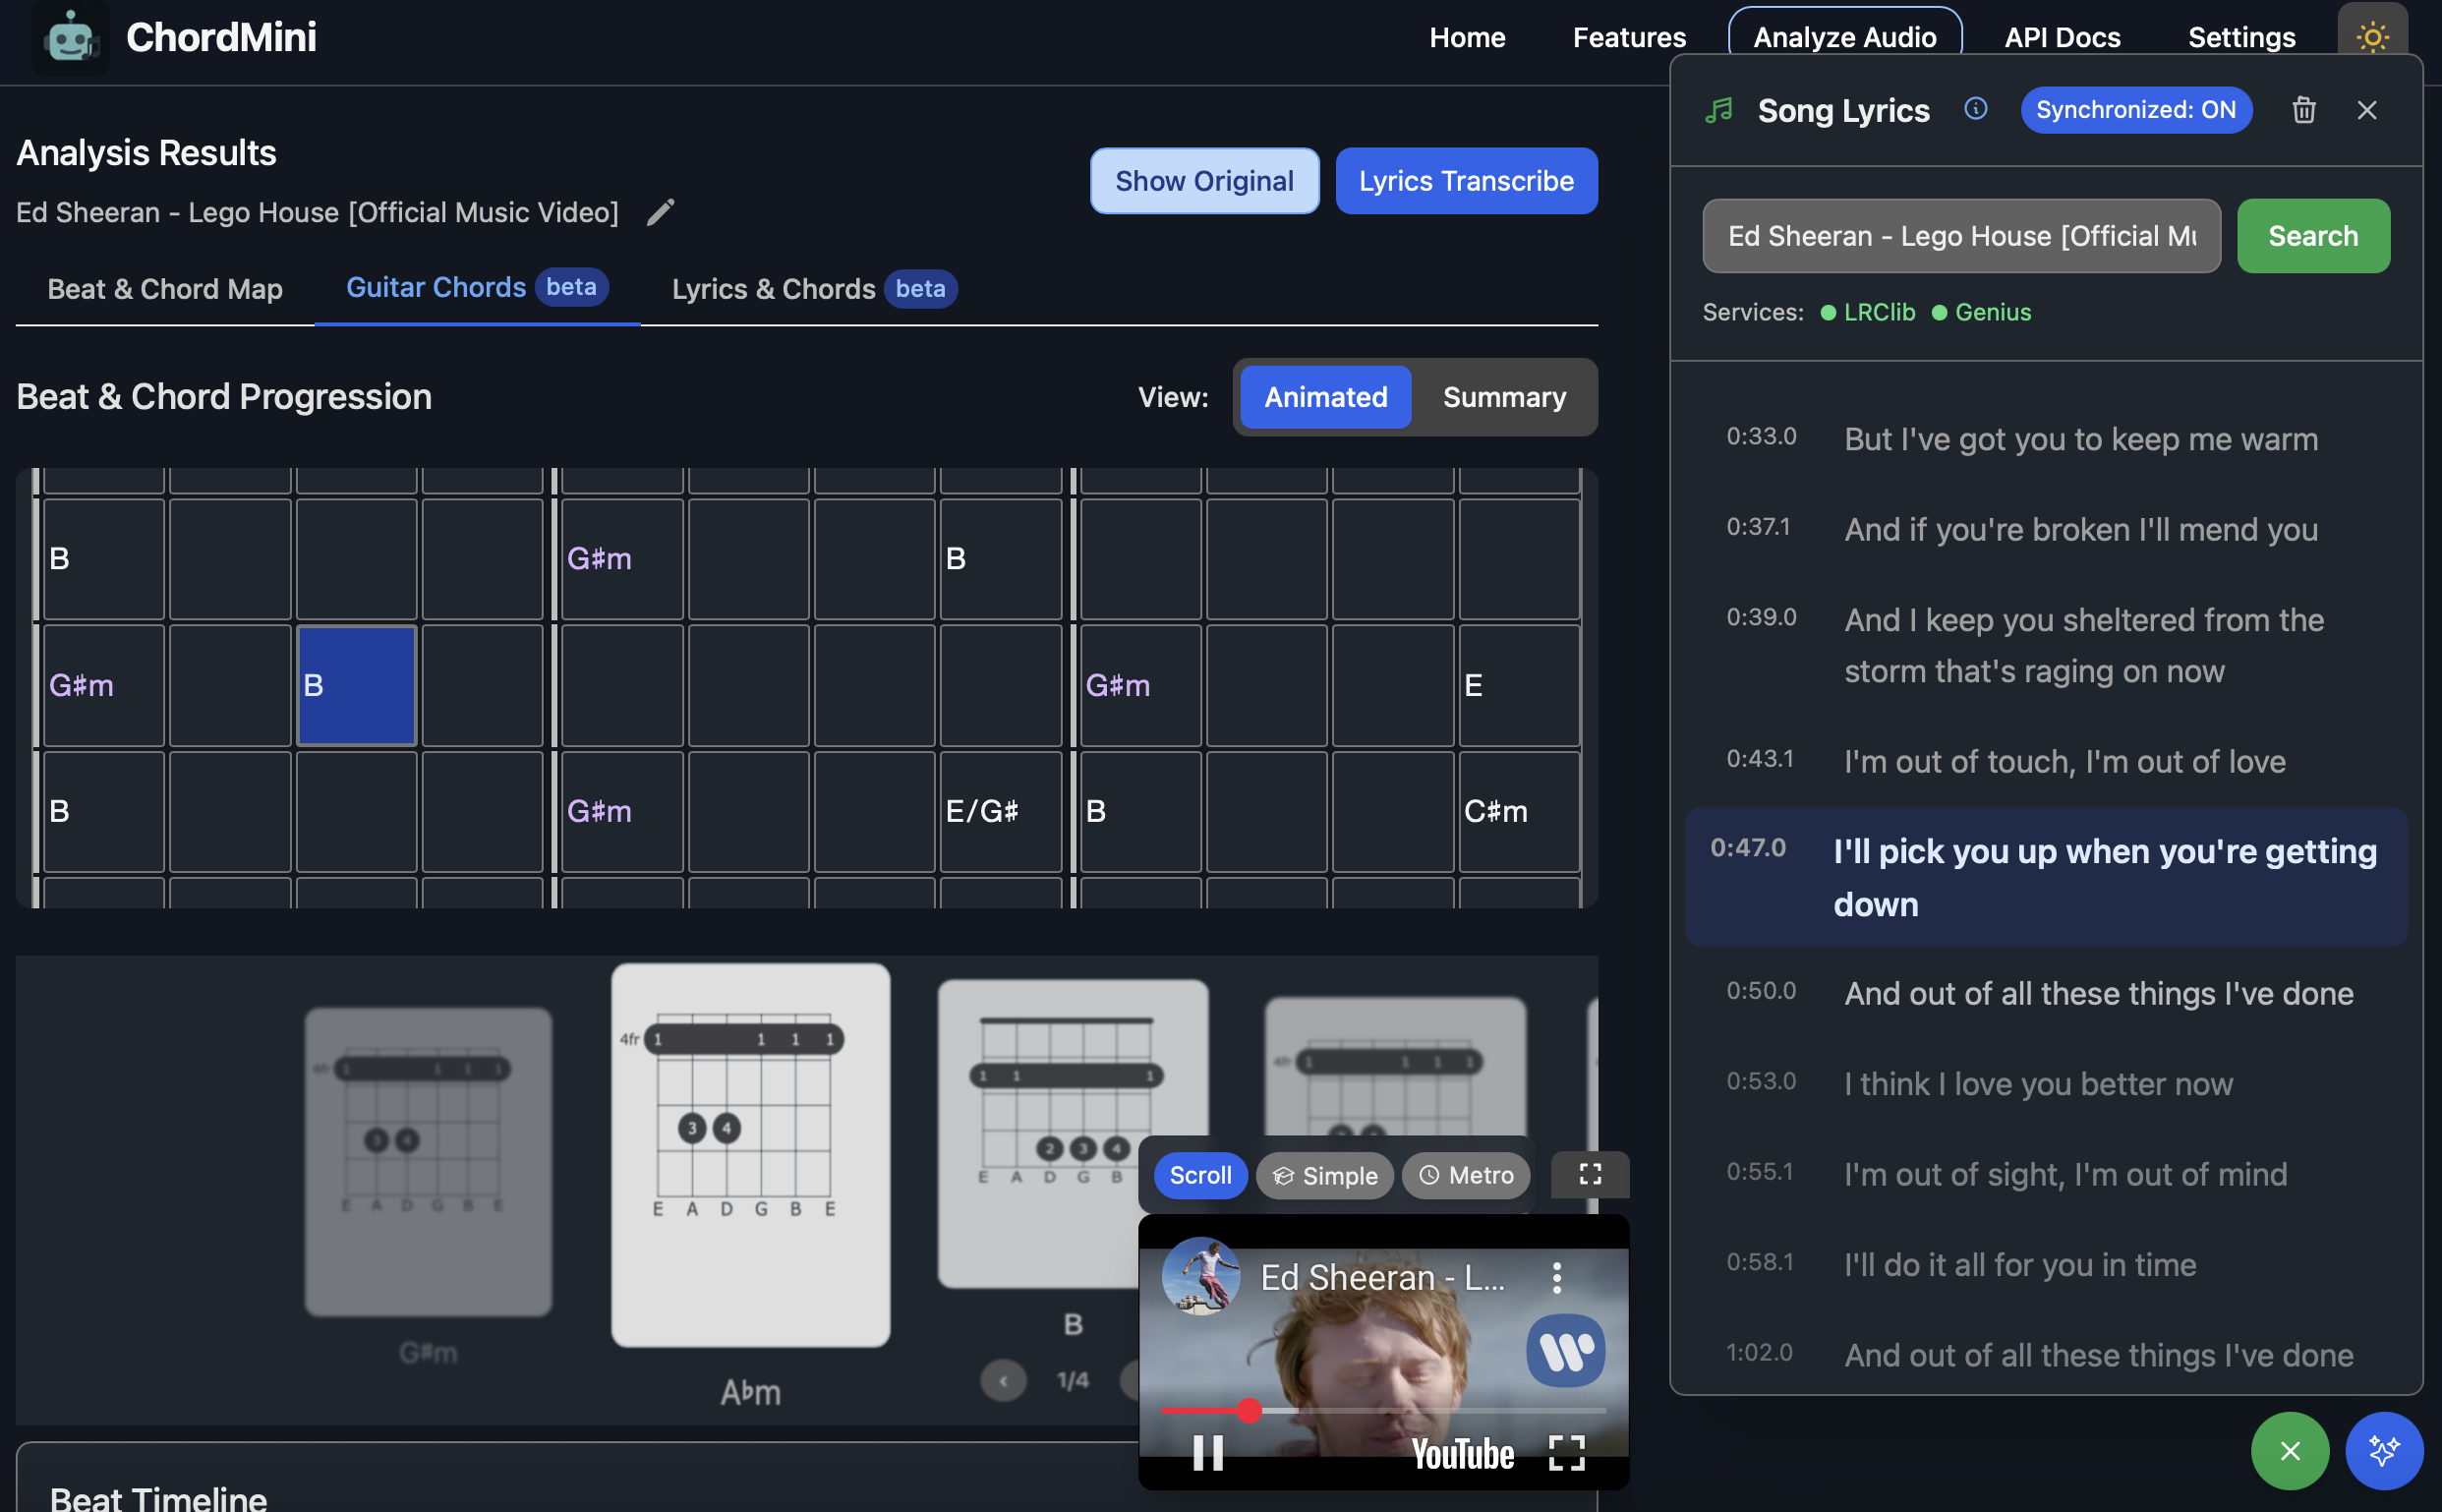Click the Warner channel watermark icon
Screen dimensions: 2442x1512
[1566, 1350]
